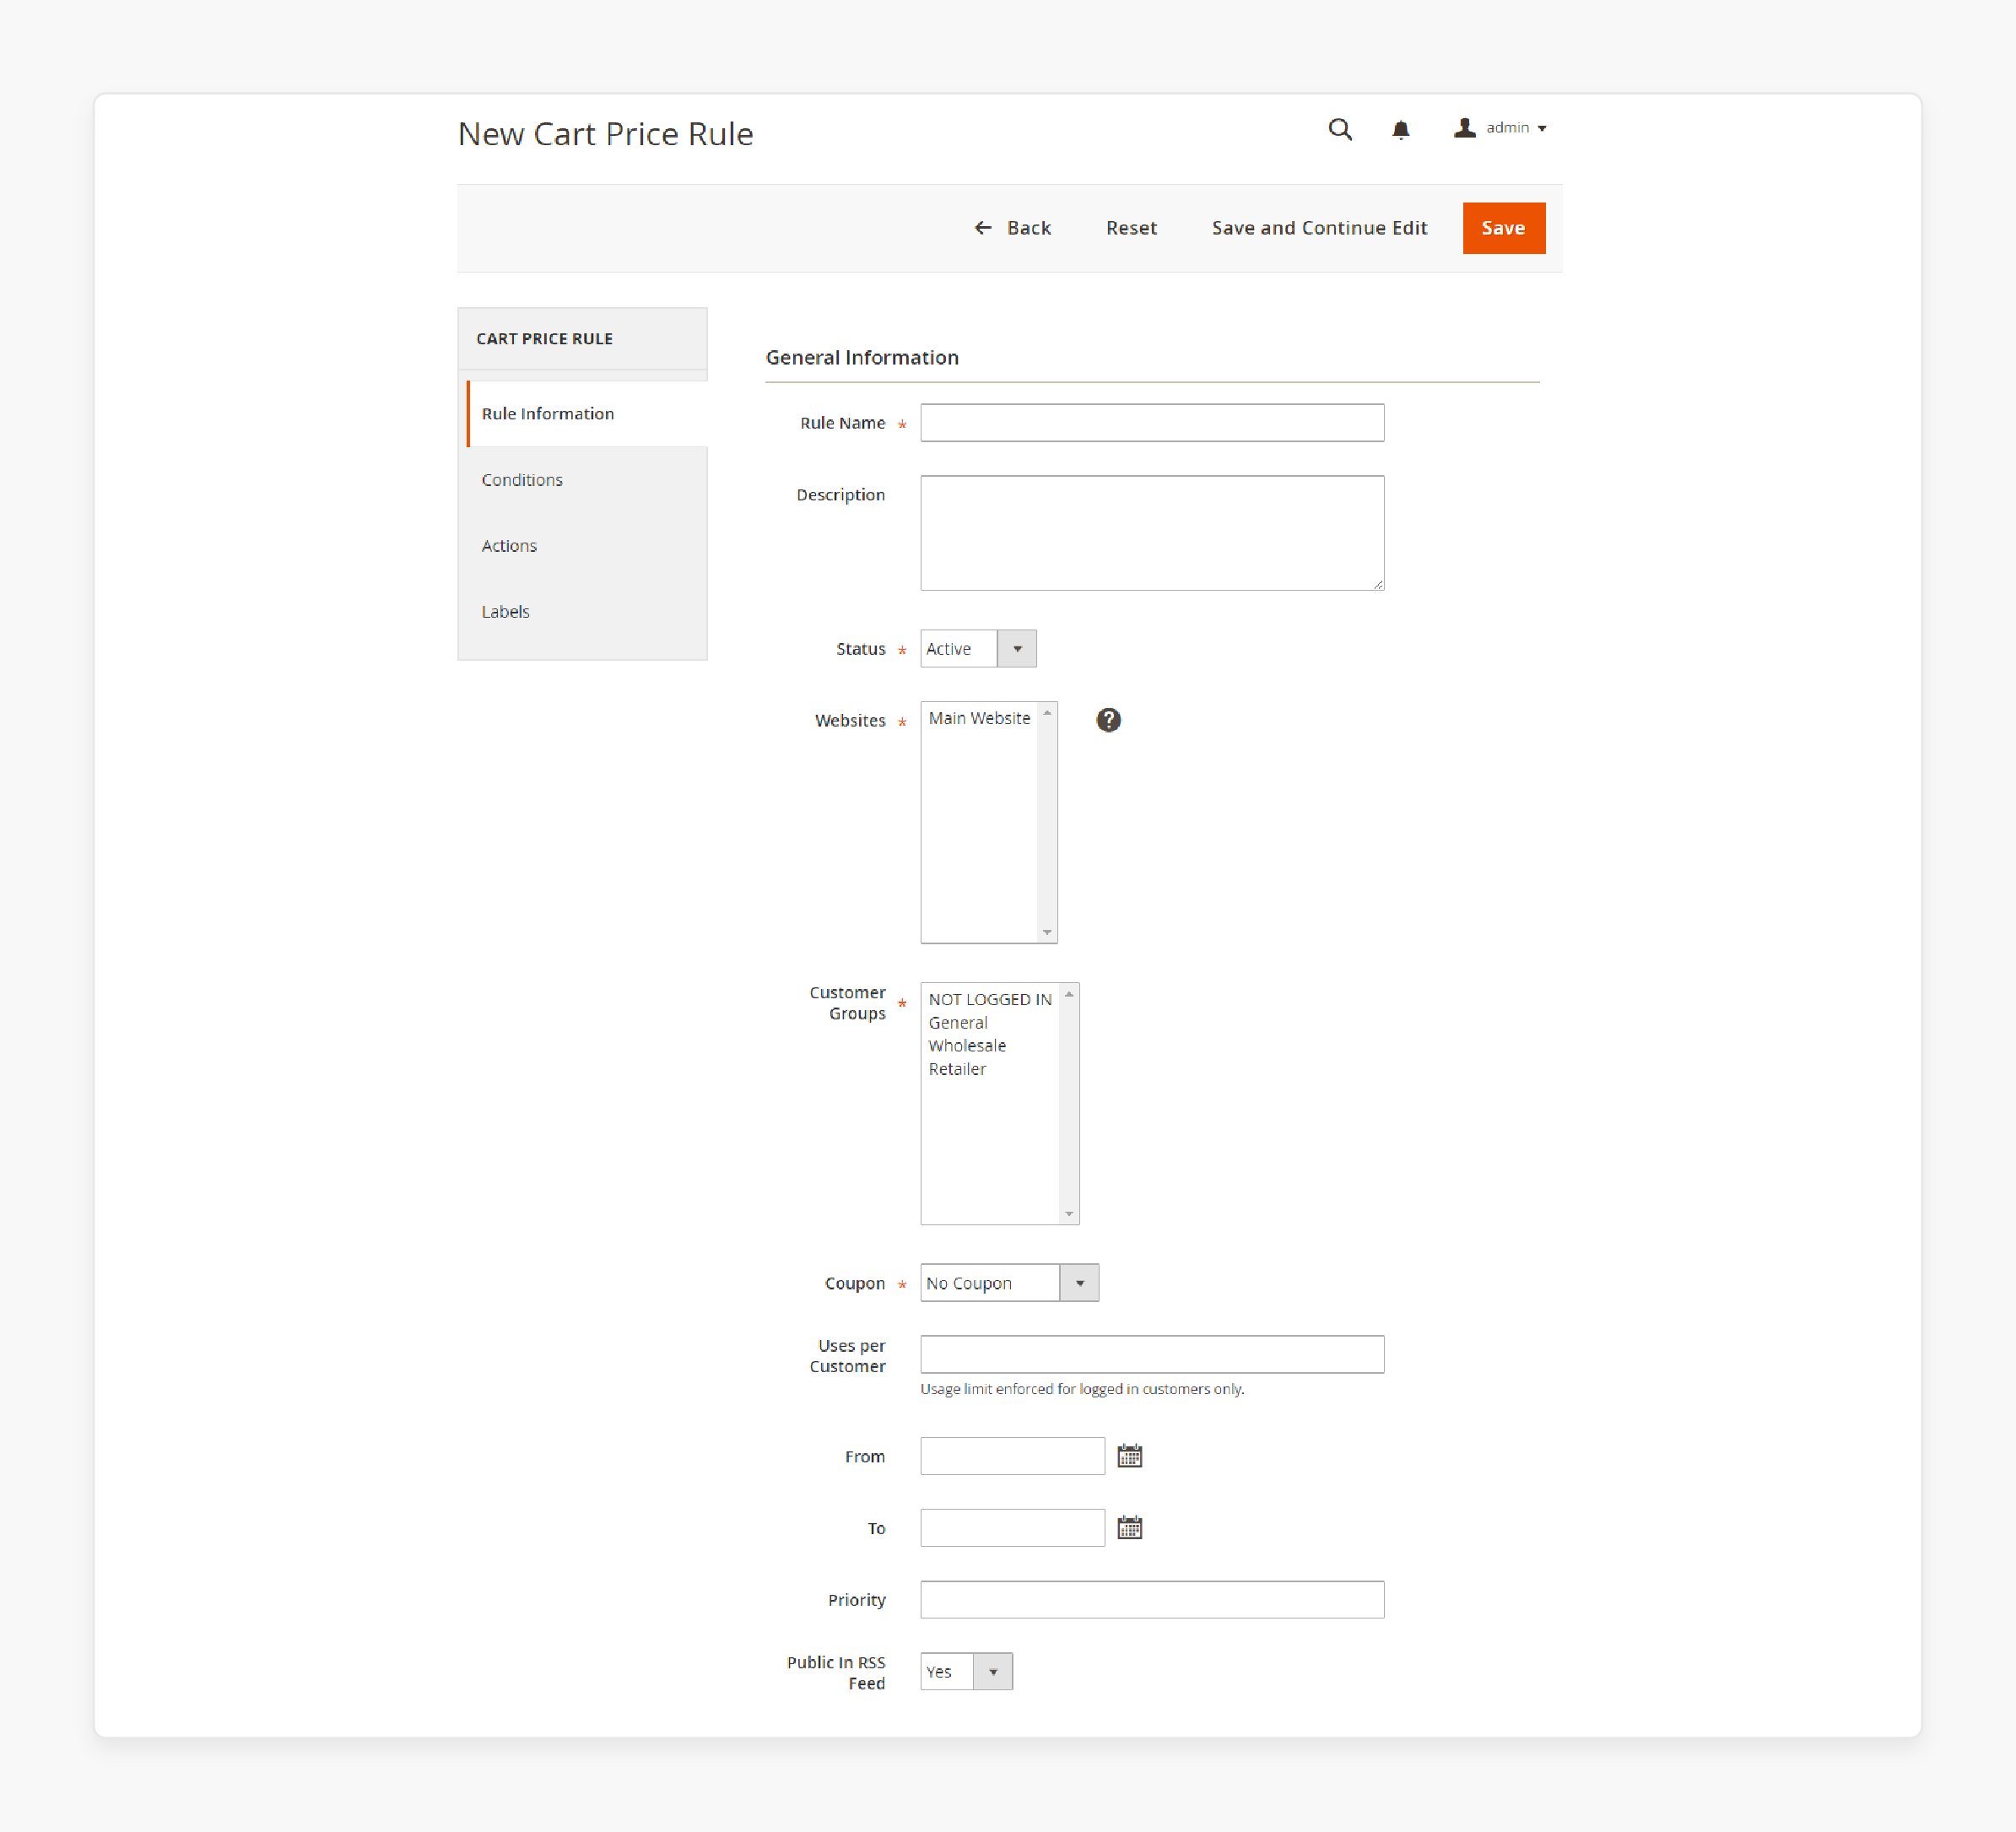This screenshot has height=1832, width=2016.
Task: Open the From date calendar picker
Action: [1129, 1456]
